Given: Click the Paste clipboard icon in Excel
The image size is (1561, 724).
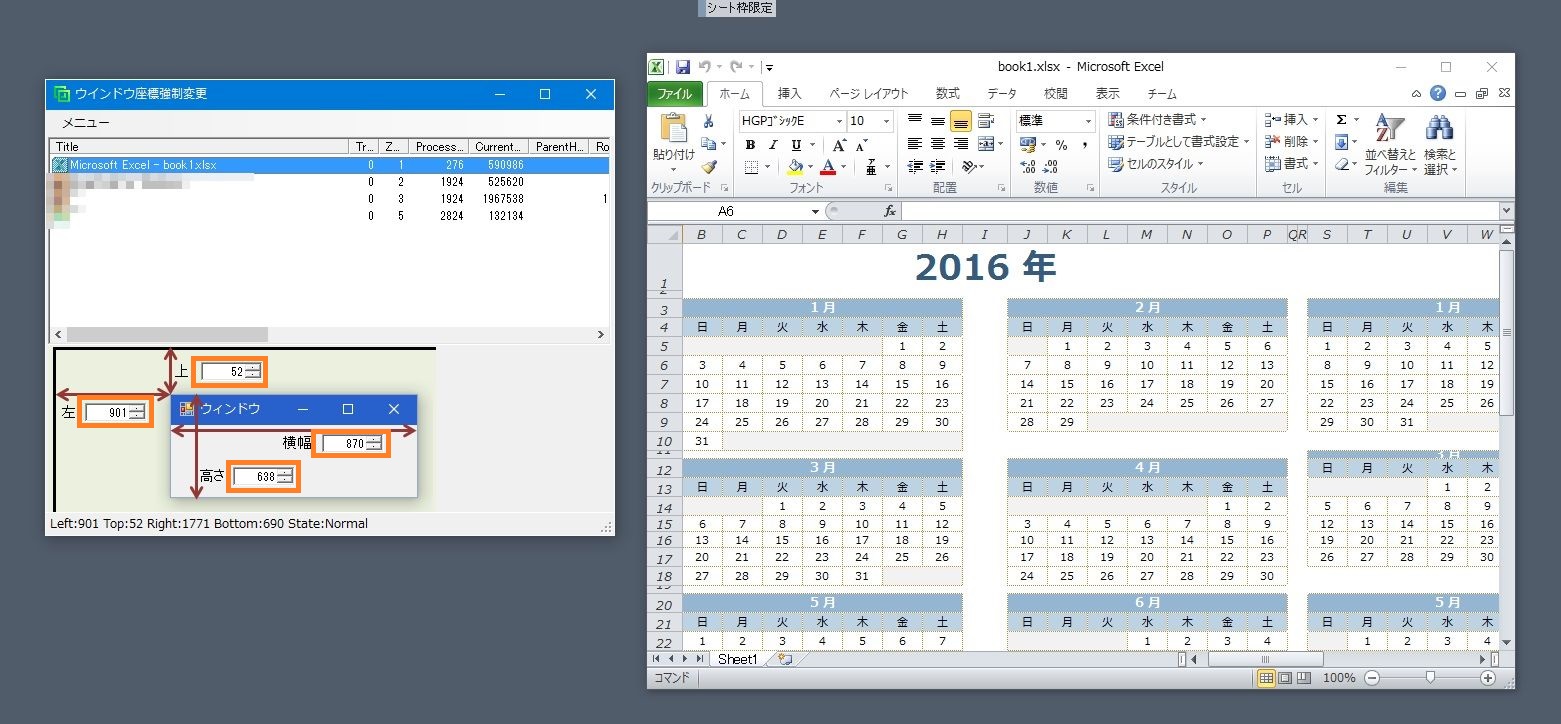Looking at the screenshot, I should click(x=673, y=128).
